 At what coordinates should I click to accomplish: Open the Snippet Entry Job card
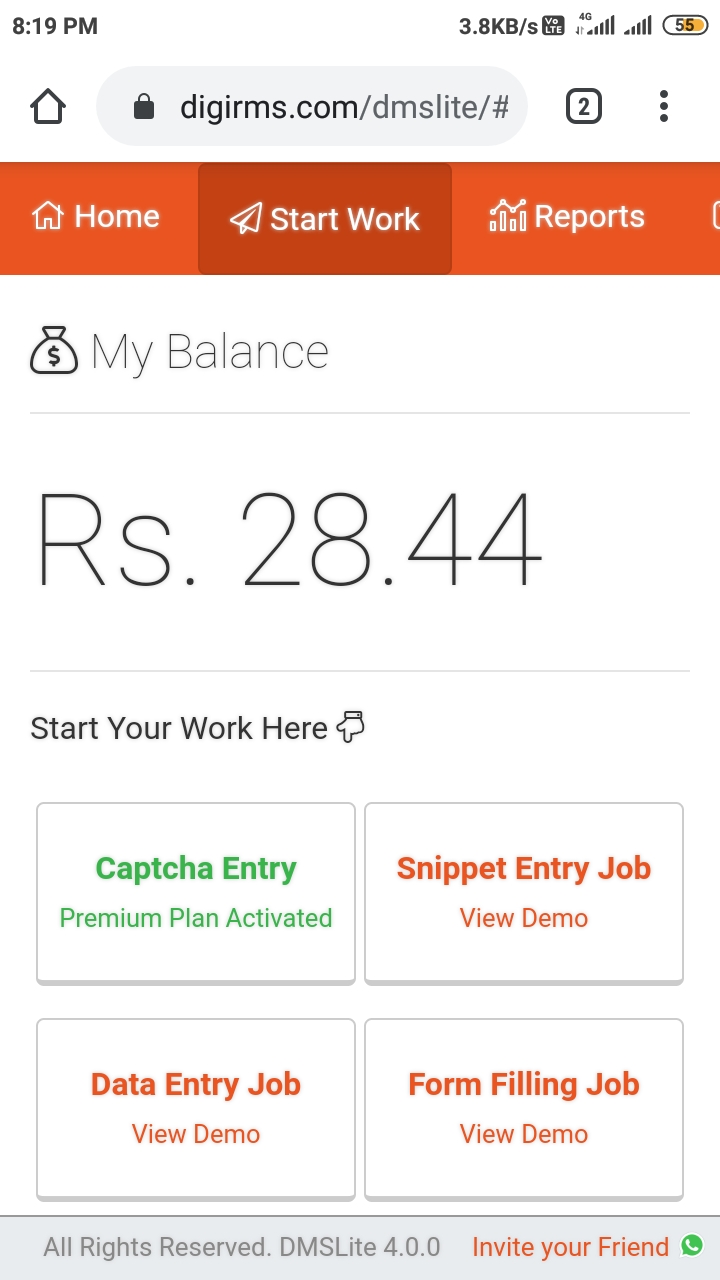(524, 892)
